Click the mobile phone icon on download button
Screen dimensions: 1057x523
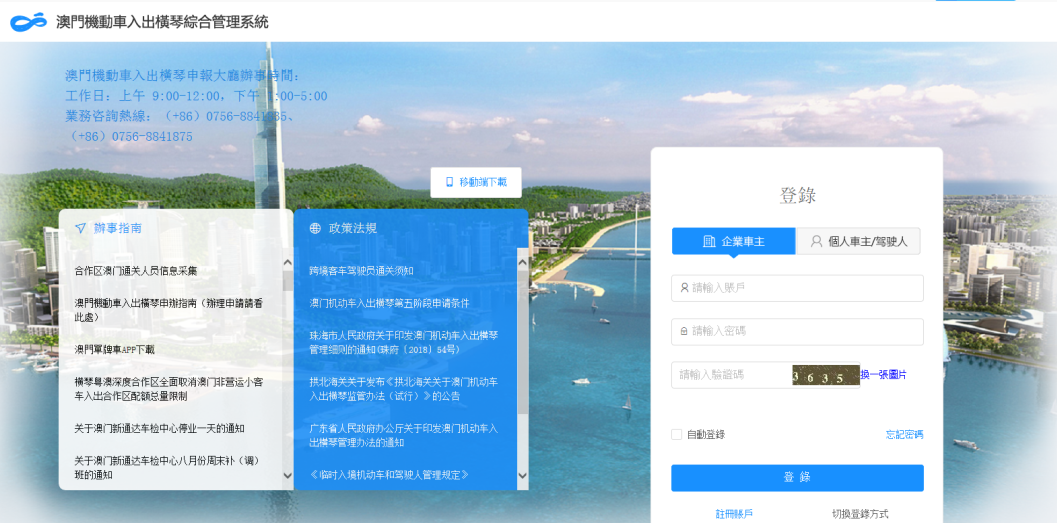pyautogui.click(x=450, y=182)
